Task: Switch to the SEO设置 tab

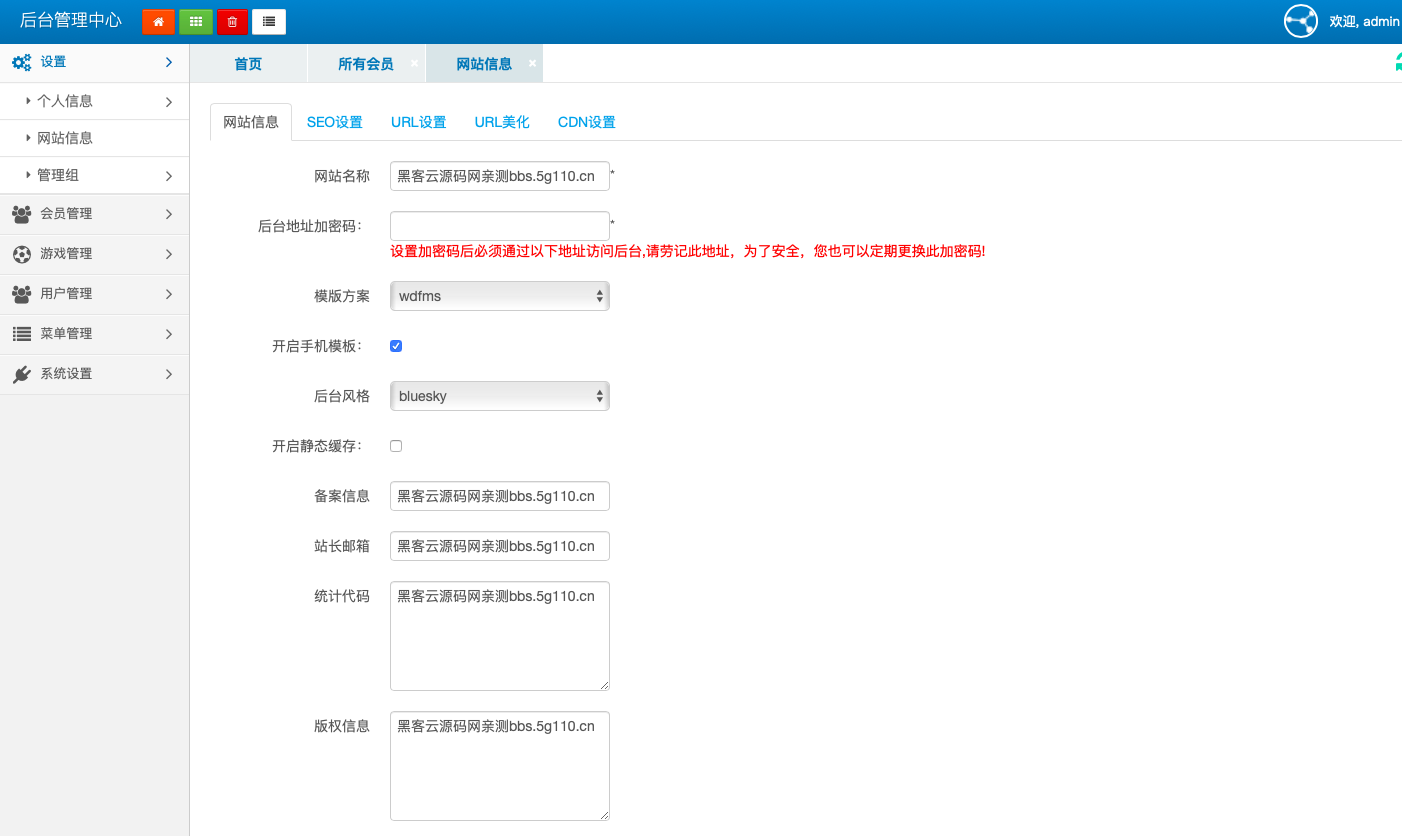Action: [334, 122]
